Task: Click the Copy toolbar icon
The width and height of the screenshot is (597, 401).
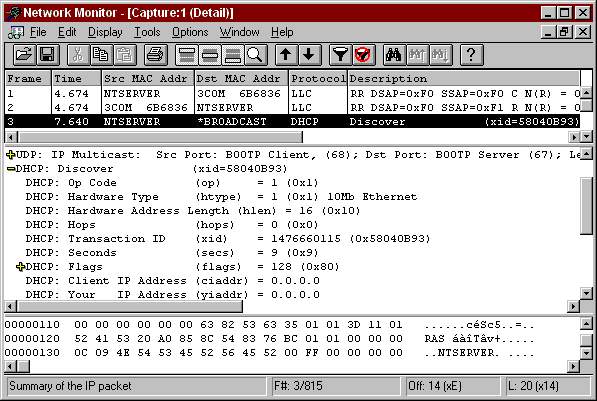Action: point(101,55)
